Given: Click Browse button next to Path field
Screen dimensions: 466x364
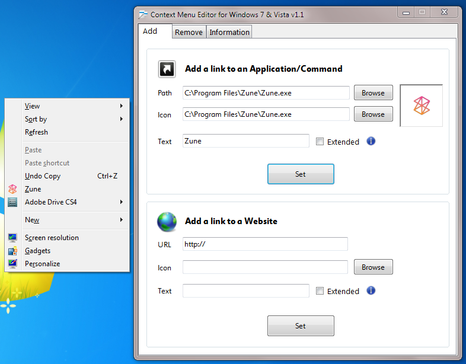Looking at the screenshot, I should pos(373,93).
